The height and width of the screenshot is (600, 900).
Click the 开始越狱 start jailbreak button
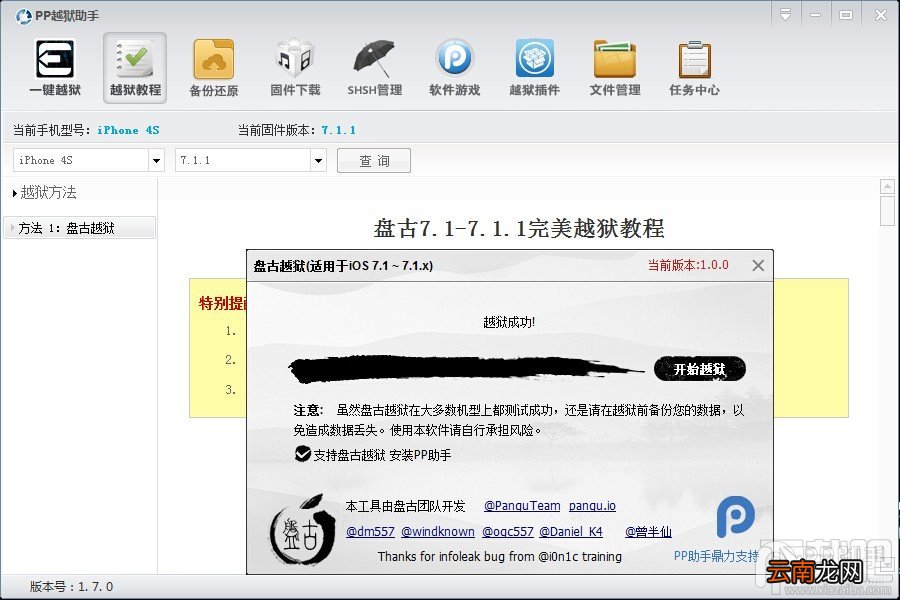[700, 369]
